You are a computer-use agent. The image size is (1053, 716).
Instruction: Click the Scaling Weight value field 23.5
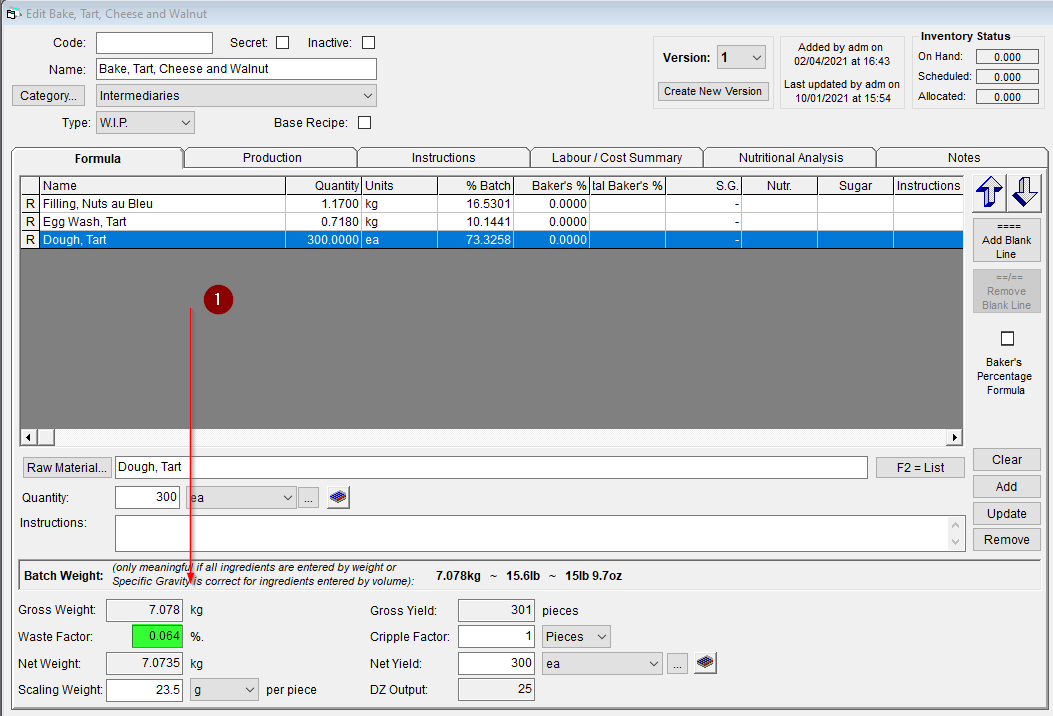click(144, 690)
